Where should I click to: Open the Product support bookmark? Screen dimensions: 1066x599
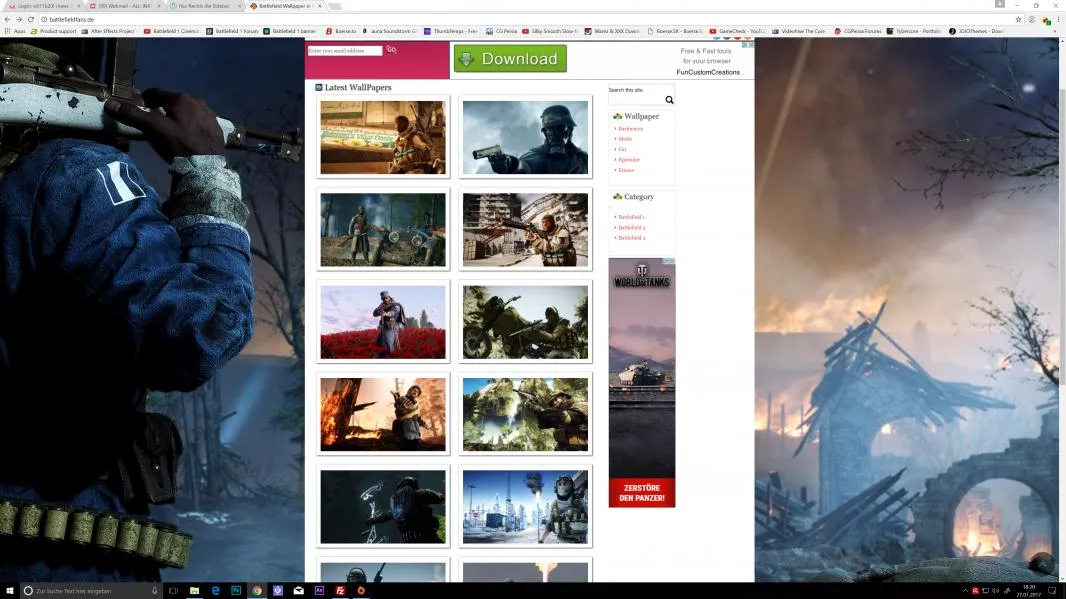(53, 31)
